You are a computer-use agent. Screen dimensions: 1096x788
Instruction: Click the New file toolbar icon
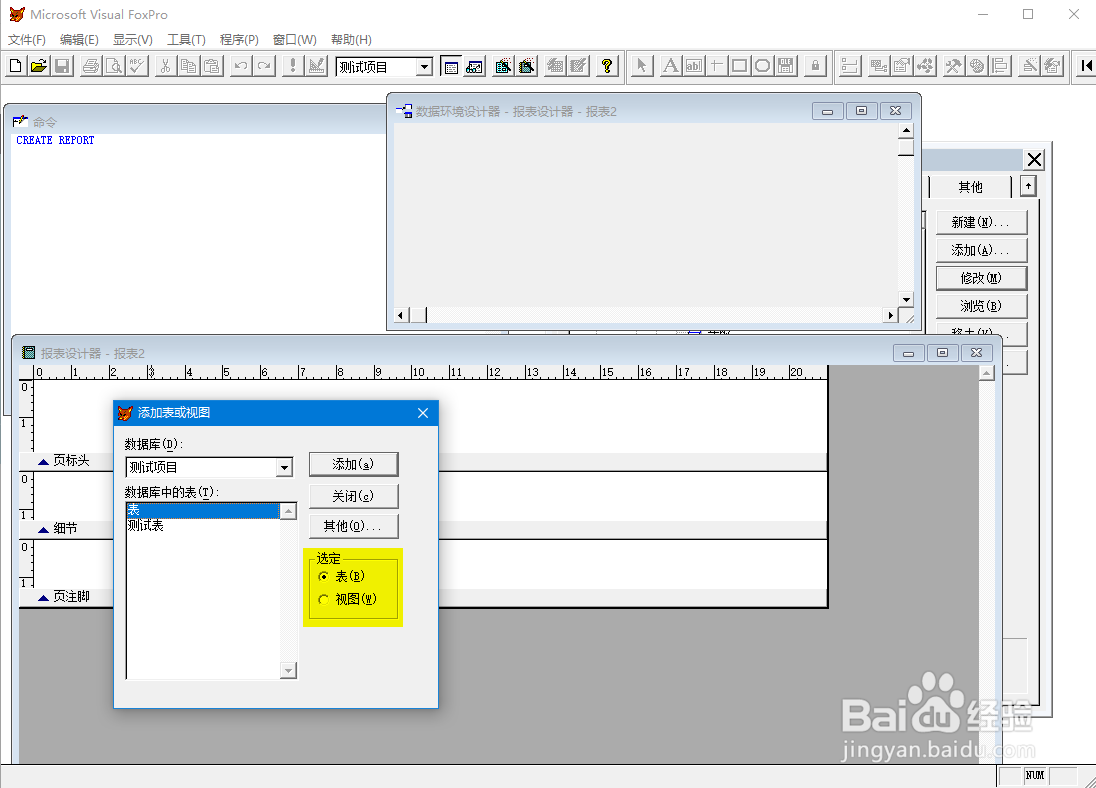coord(15,66)
